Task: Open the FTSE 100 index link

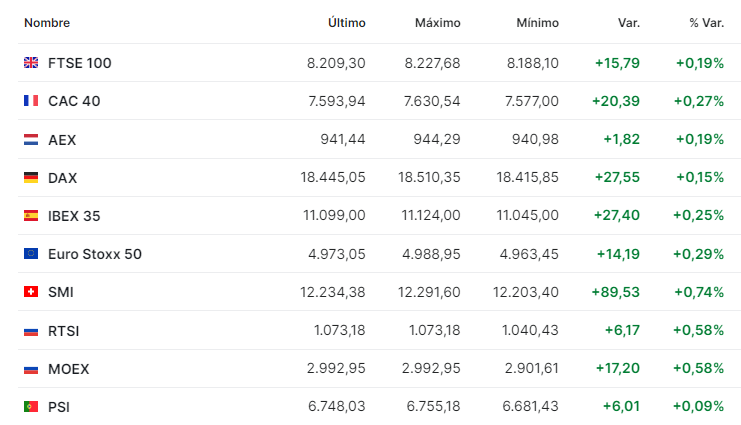Action: coord(80,63)
